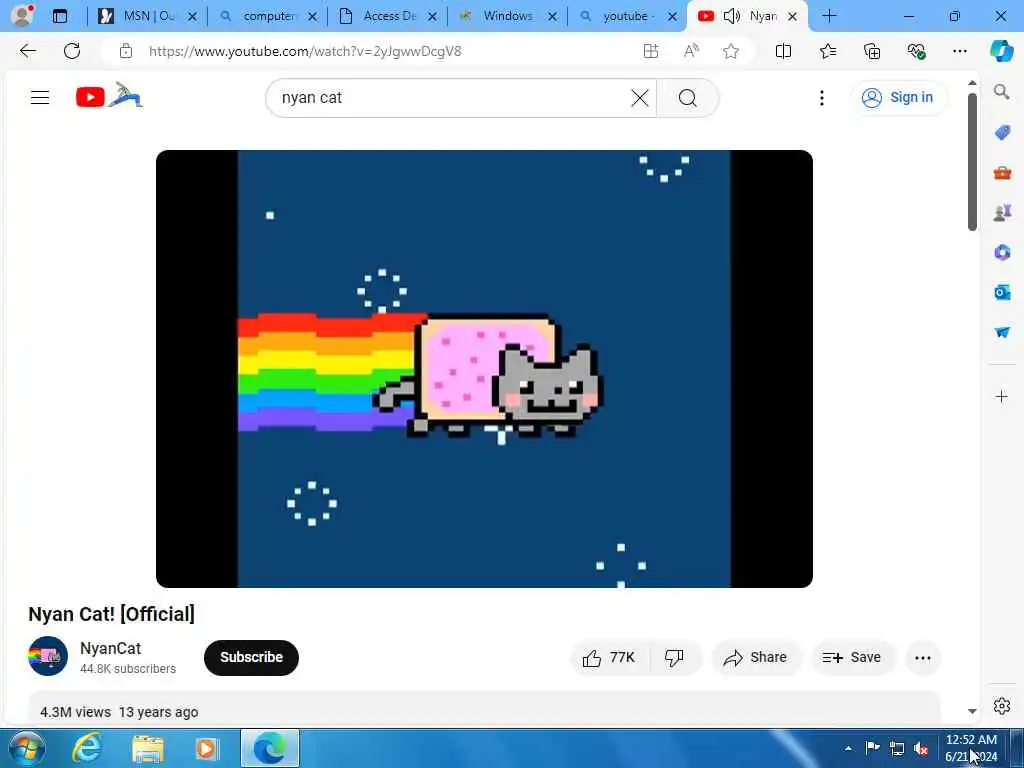Refresh the page
This screenshot has width=1024, height=768.
coord(72,51)
